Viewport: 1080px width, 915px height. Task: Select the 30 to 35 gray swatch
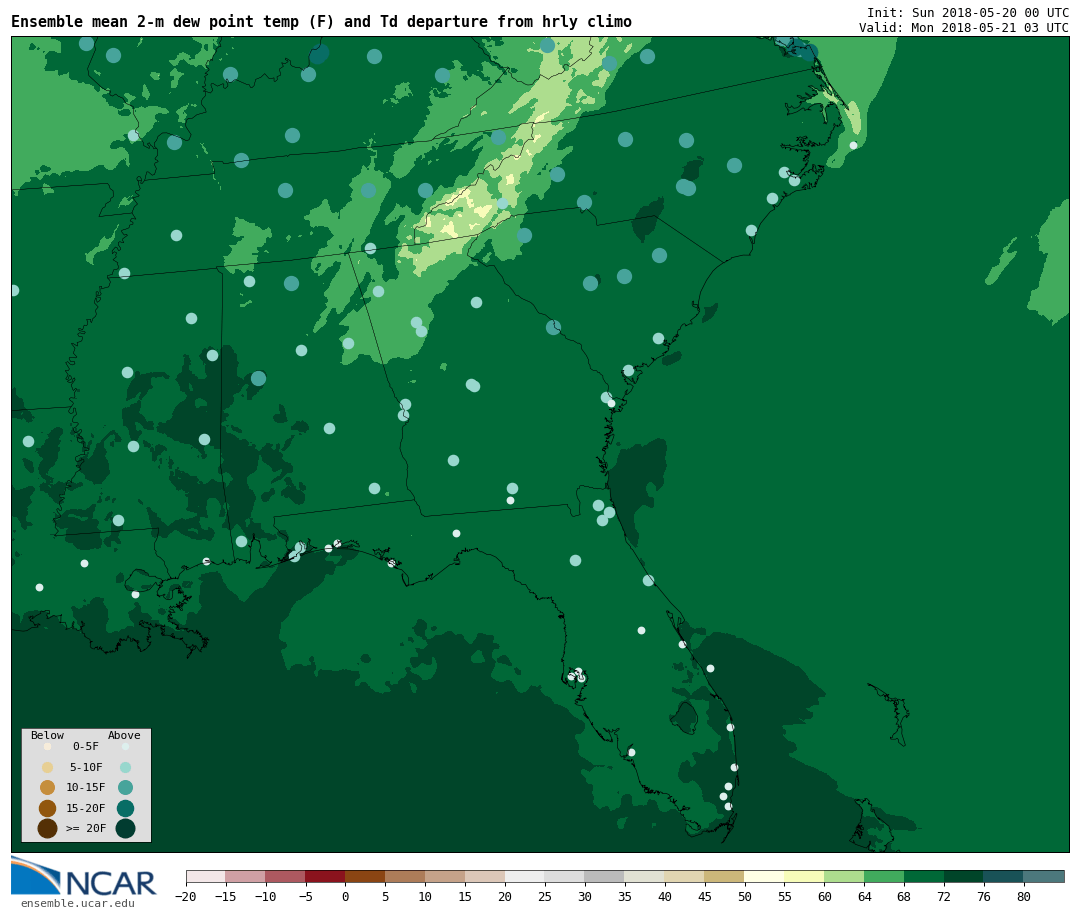pyautogui.click(x=605, y=877)
